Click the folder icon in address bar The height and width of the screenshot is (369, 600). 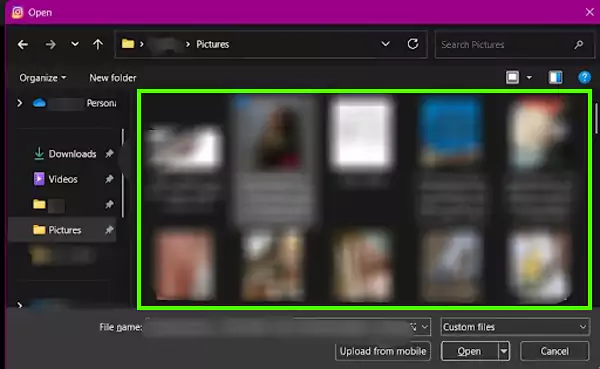(128, 44)
